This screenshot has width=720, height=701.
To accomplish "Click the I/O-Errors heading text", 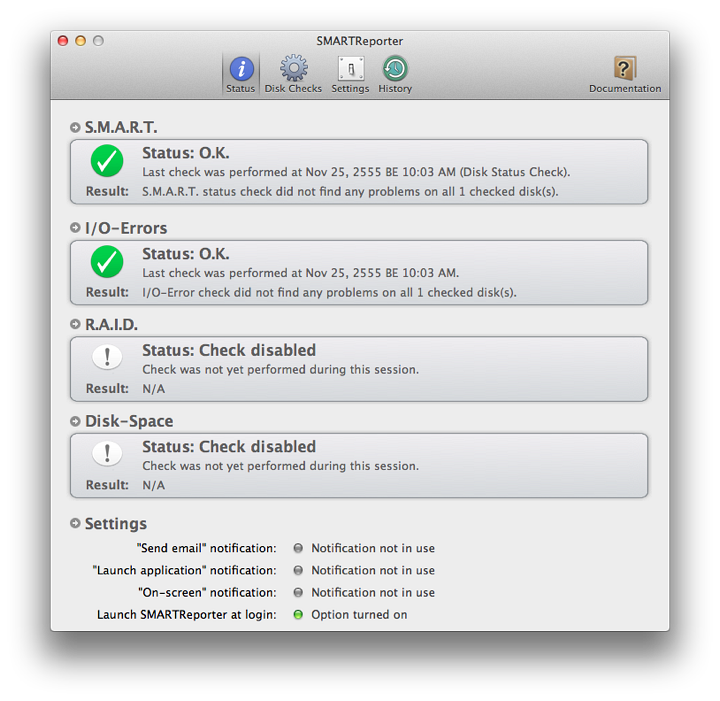I will pos(126,228).
